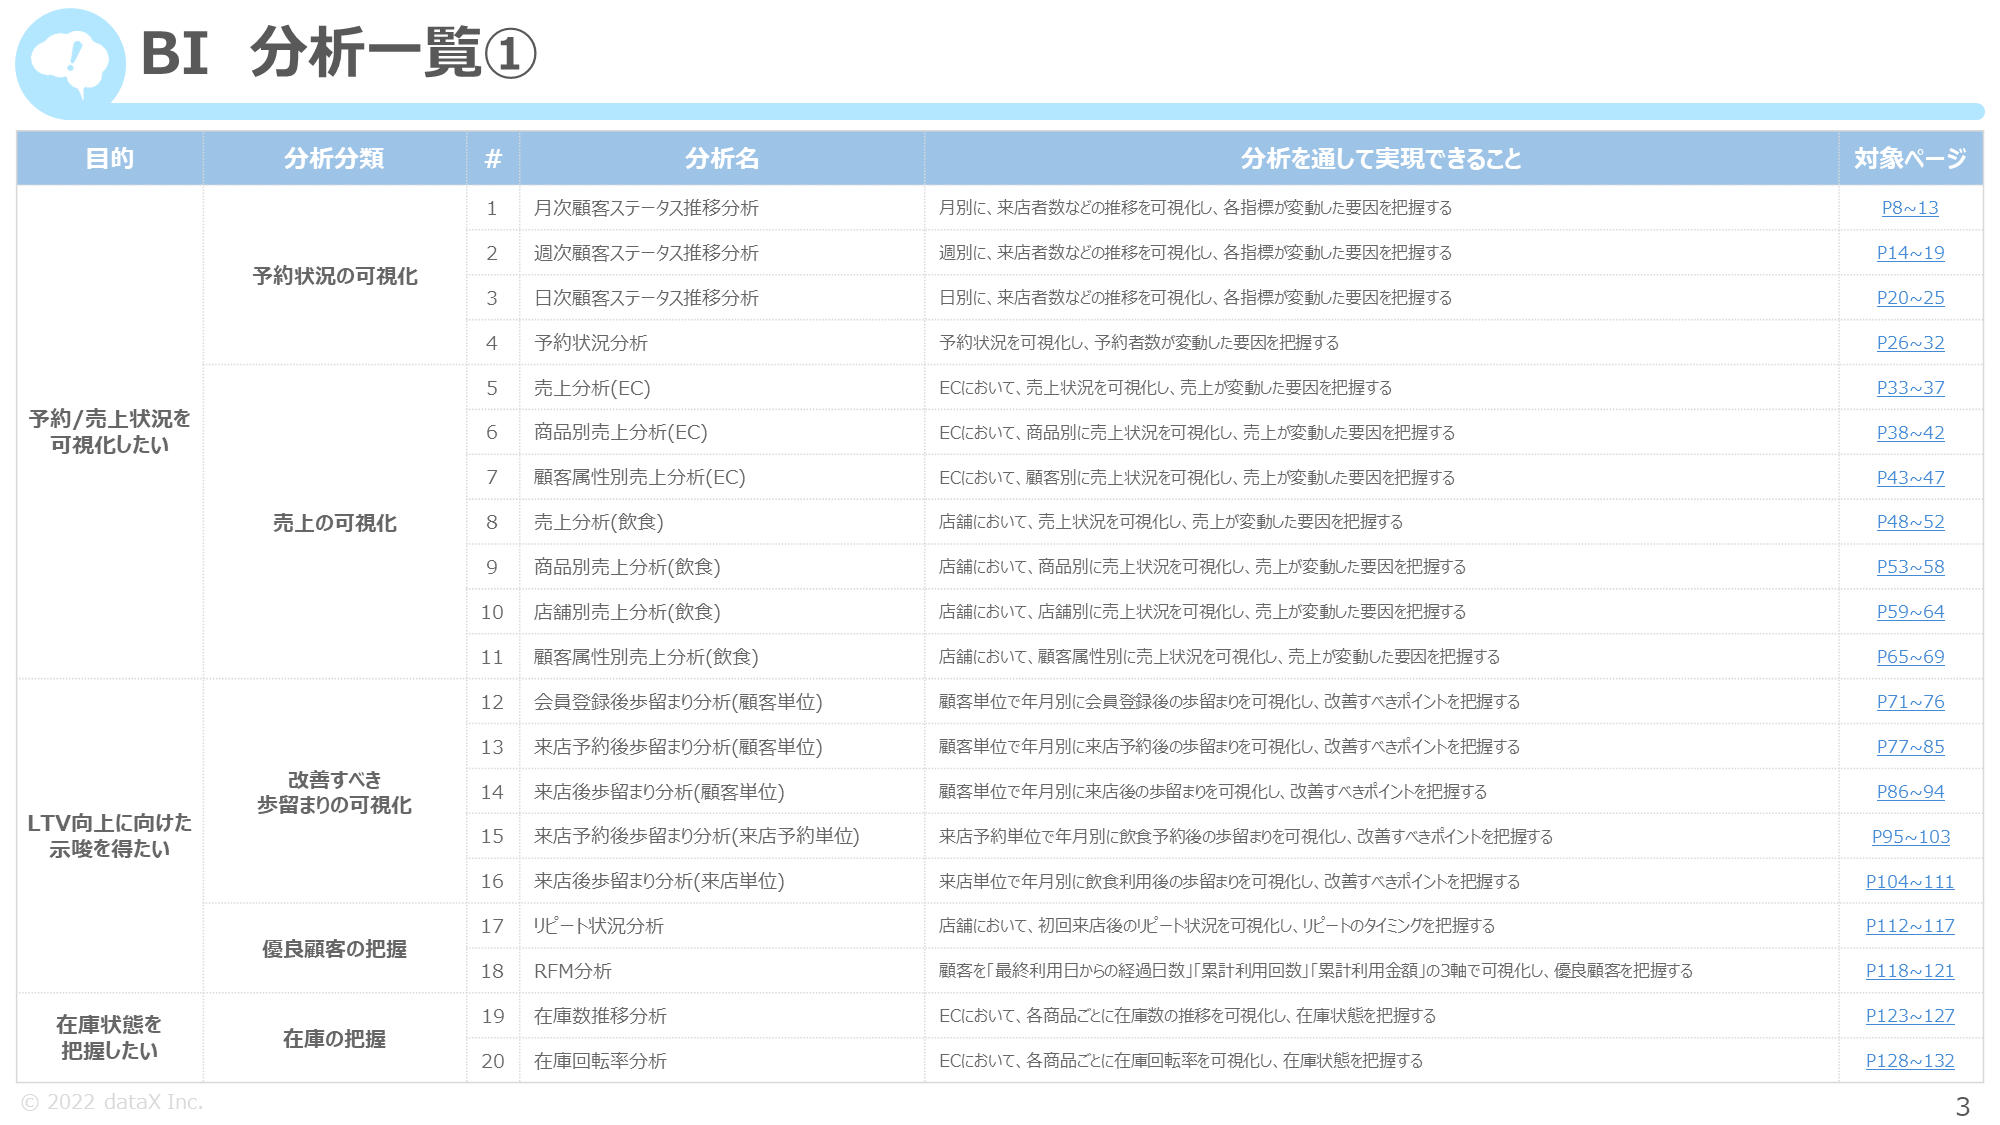Click the 対象ページ column header
Viewport: 2000px width, 1125px height.
tap(1910, 158)
